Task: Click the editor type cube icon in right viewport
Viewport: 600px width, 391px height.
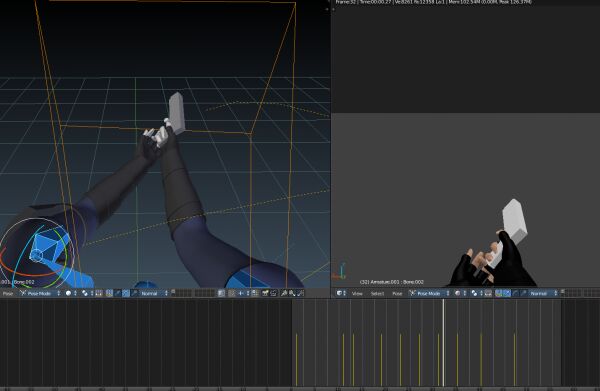Action: (x=339, y=293)
